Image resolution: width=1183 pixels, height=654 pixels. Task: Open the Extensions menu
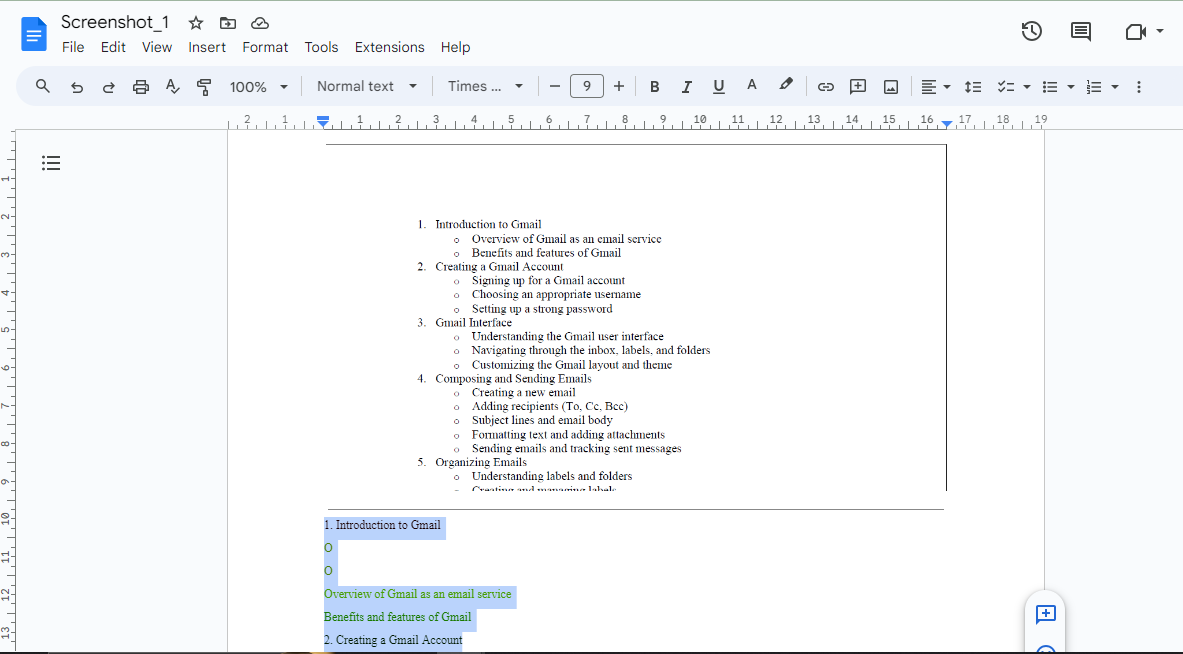[x=389, y=47]
